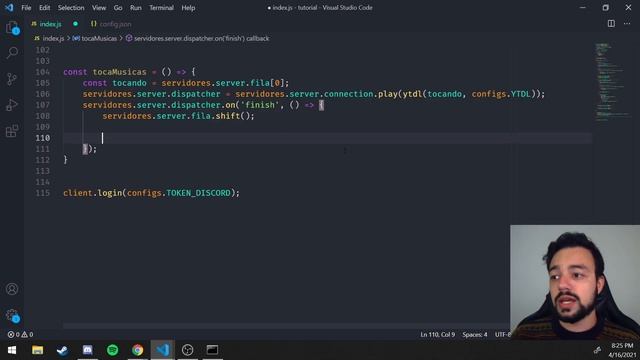This screenshot has height=360, width=640.
Task: Click tocaMusicas in the breadcrumb
Action: [x=95, y=38]
